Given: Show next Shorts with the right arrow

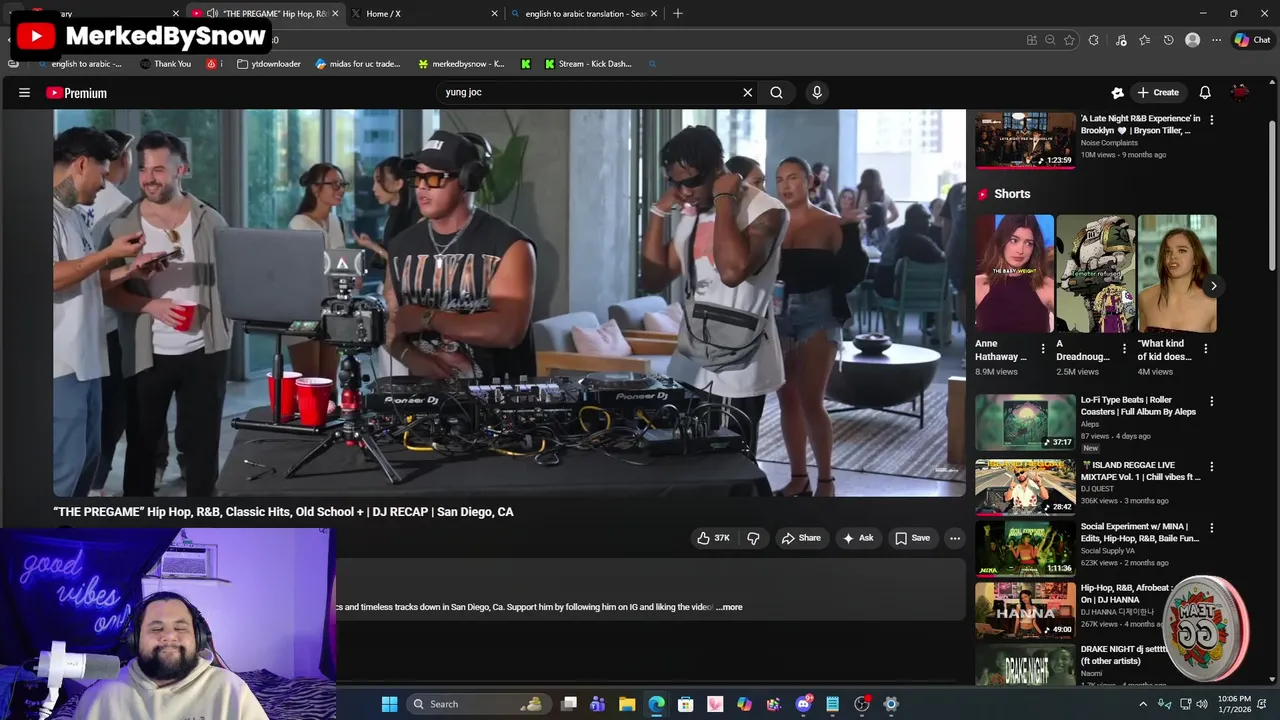Looking at the screenshot, I should click(1213, 286).
